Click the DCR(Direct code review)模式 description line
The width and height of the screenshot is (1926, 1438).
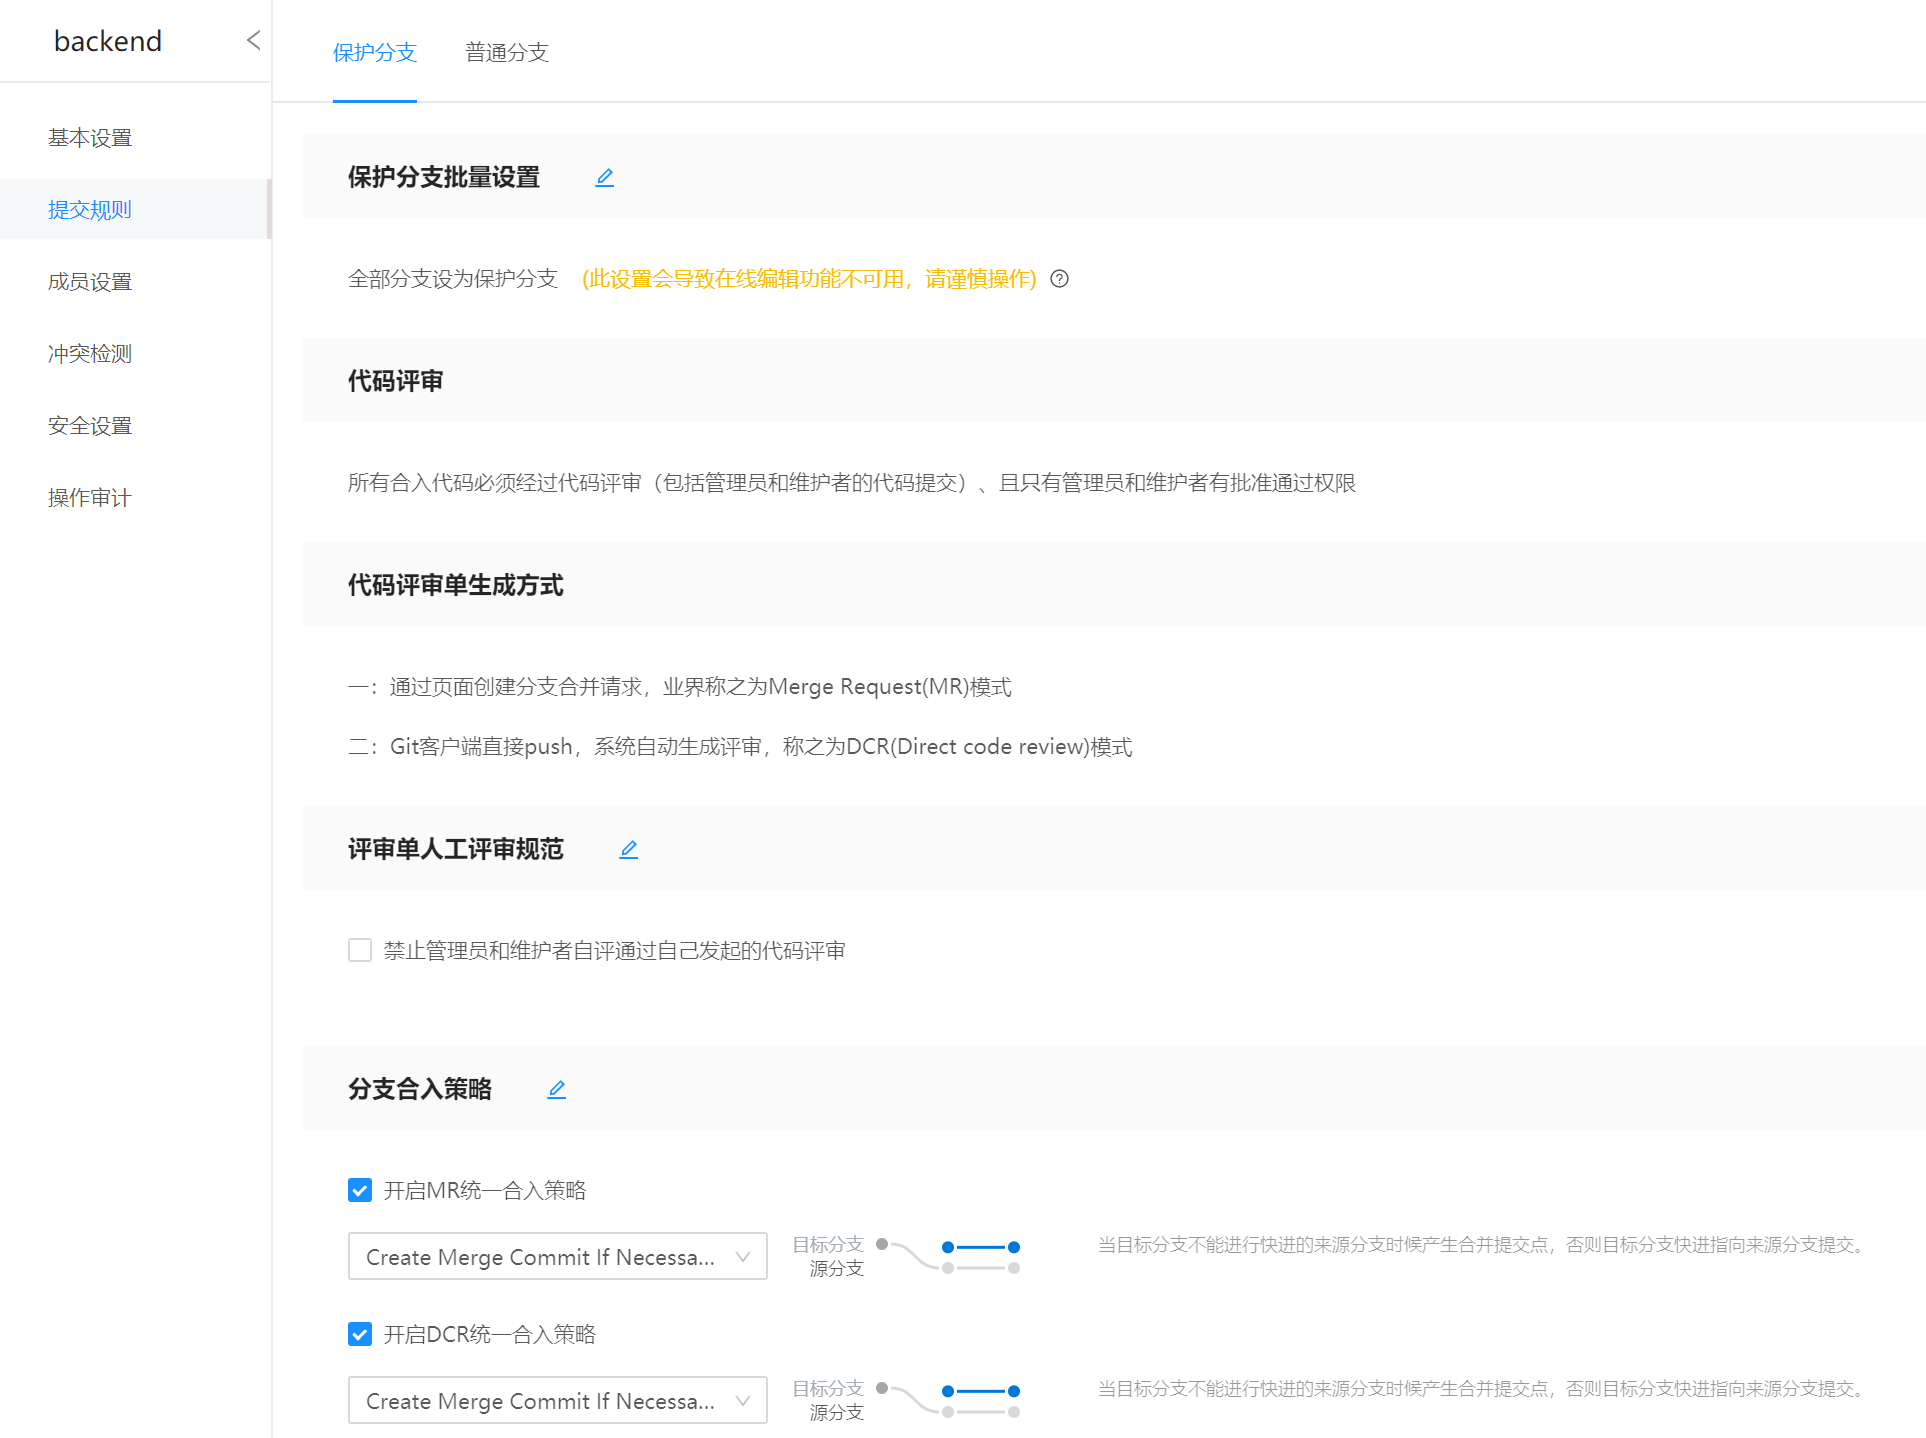(x=740, y=747)
